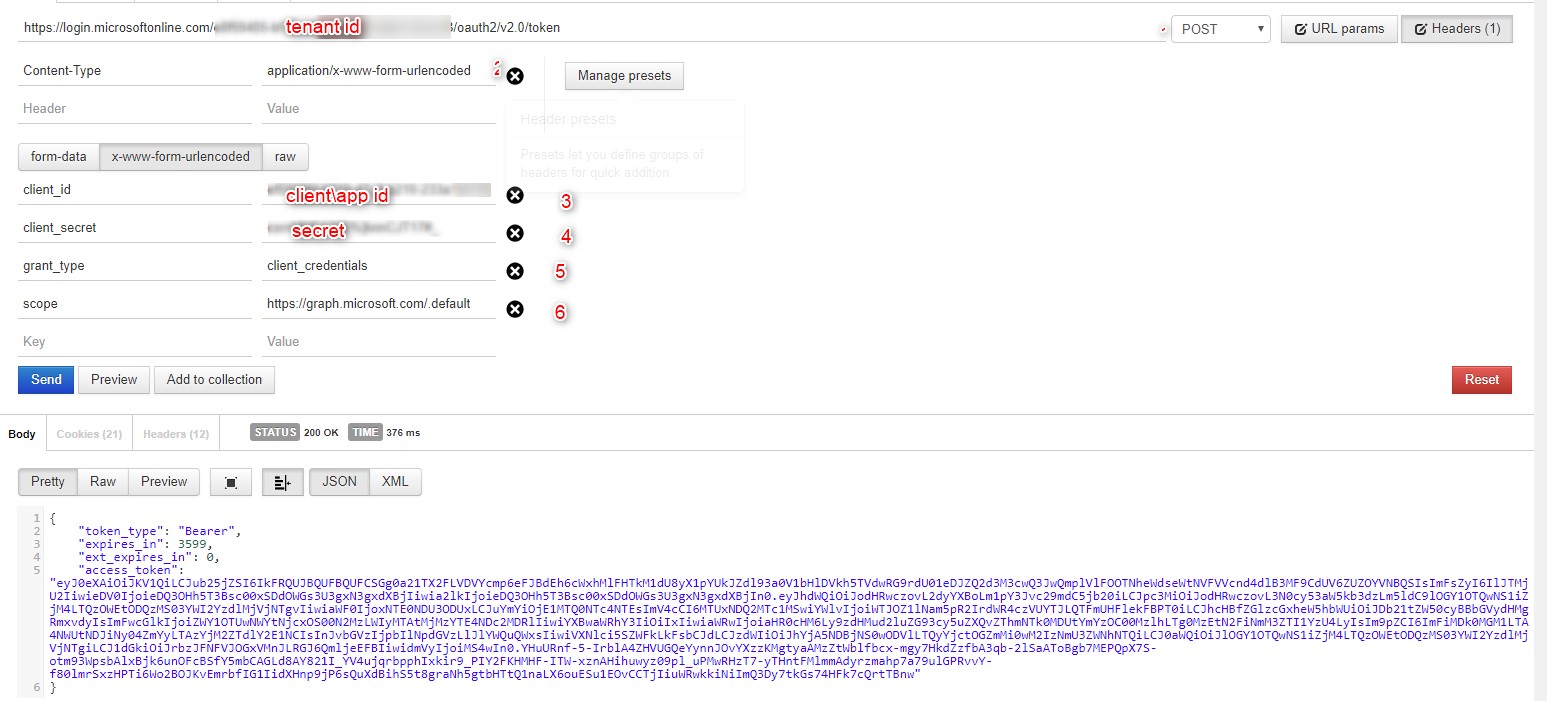Click Add to collection
The width and height of the screenshot is (1547, 701).
[x=214, y=380]
